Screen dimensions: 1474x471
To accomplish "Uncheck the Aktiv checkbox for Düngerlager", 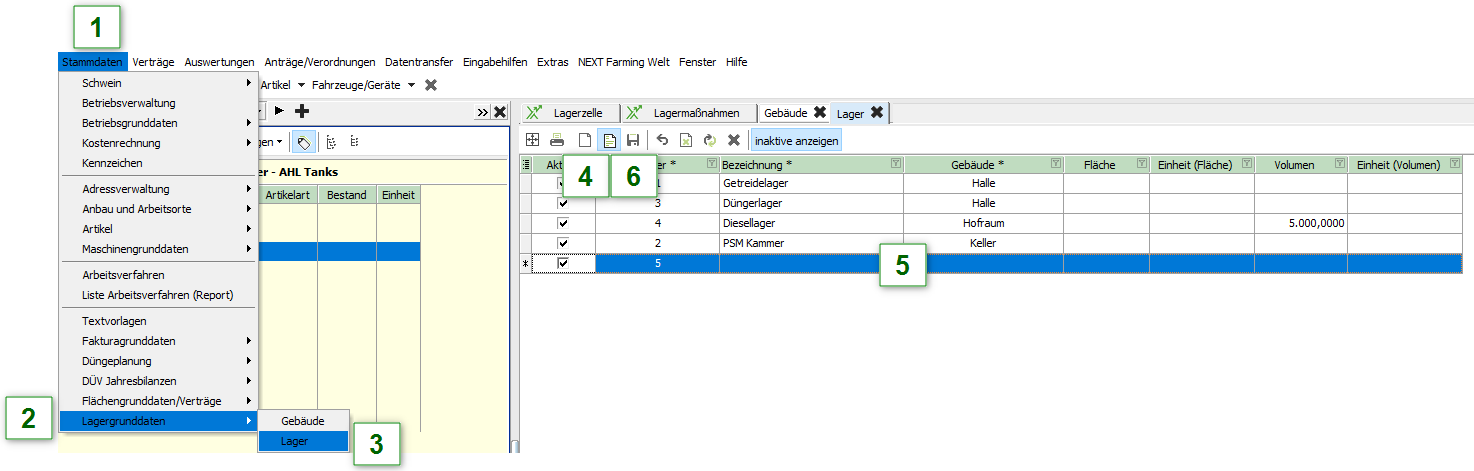I will [563, 203].
